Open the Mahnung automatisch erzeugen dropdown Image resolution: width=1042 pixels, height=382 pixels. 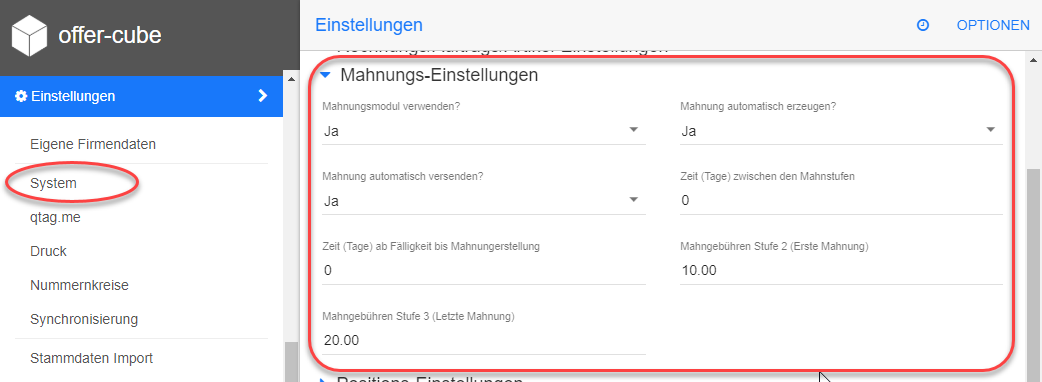pyautogui.click(x=841, y=131)
